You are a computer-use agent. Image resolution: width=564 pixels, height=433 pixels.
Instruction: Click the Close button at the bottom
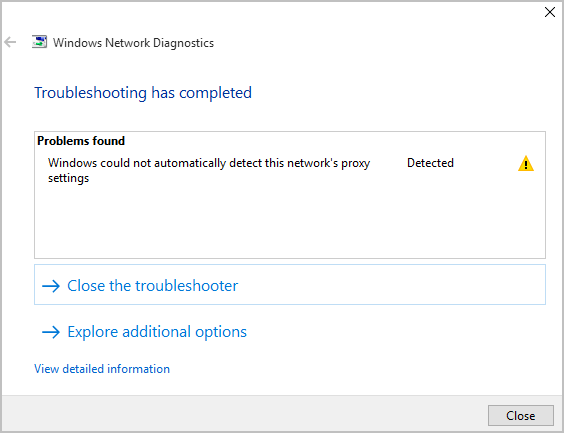coord(520,416)
